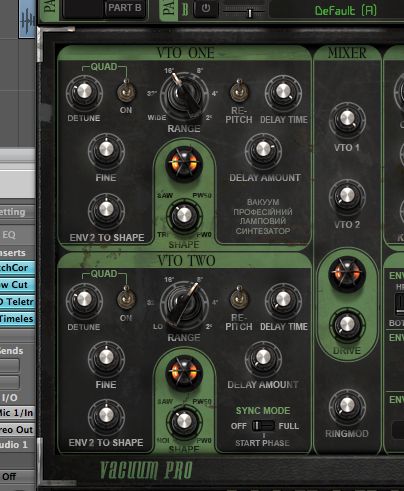Open the Mic 1/In input selector

pos(17,413)
